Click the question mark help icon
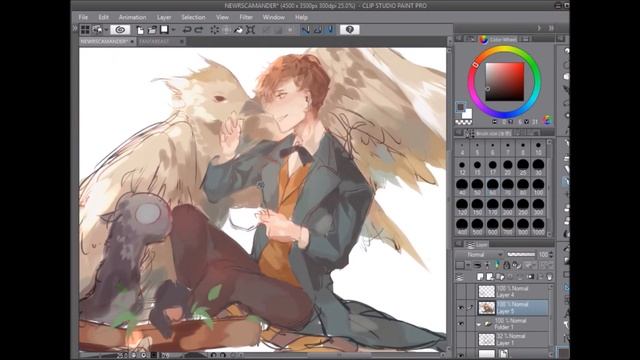640x360 pixels. pyautogui.click(x=349, y=30)
